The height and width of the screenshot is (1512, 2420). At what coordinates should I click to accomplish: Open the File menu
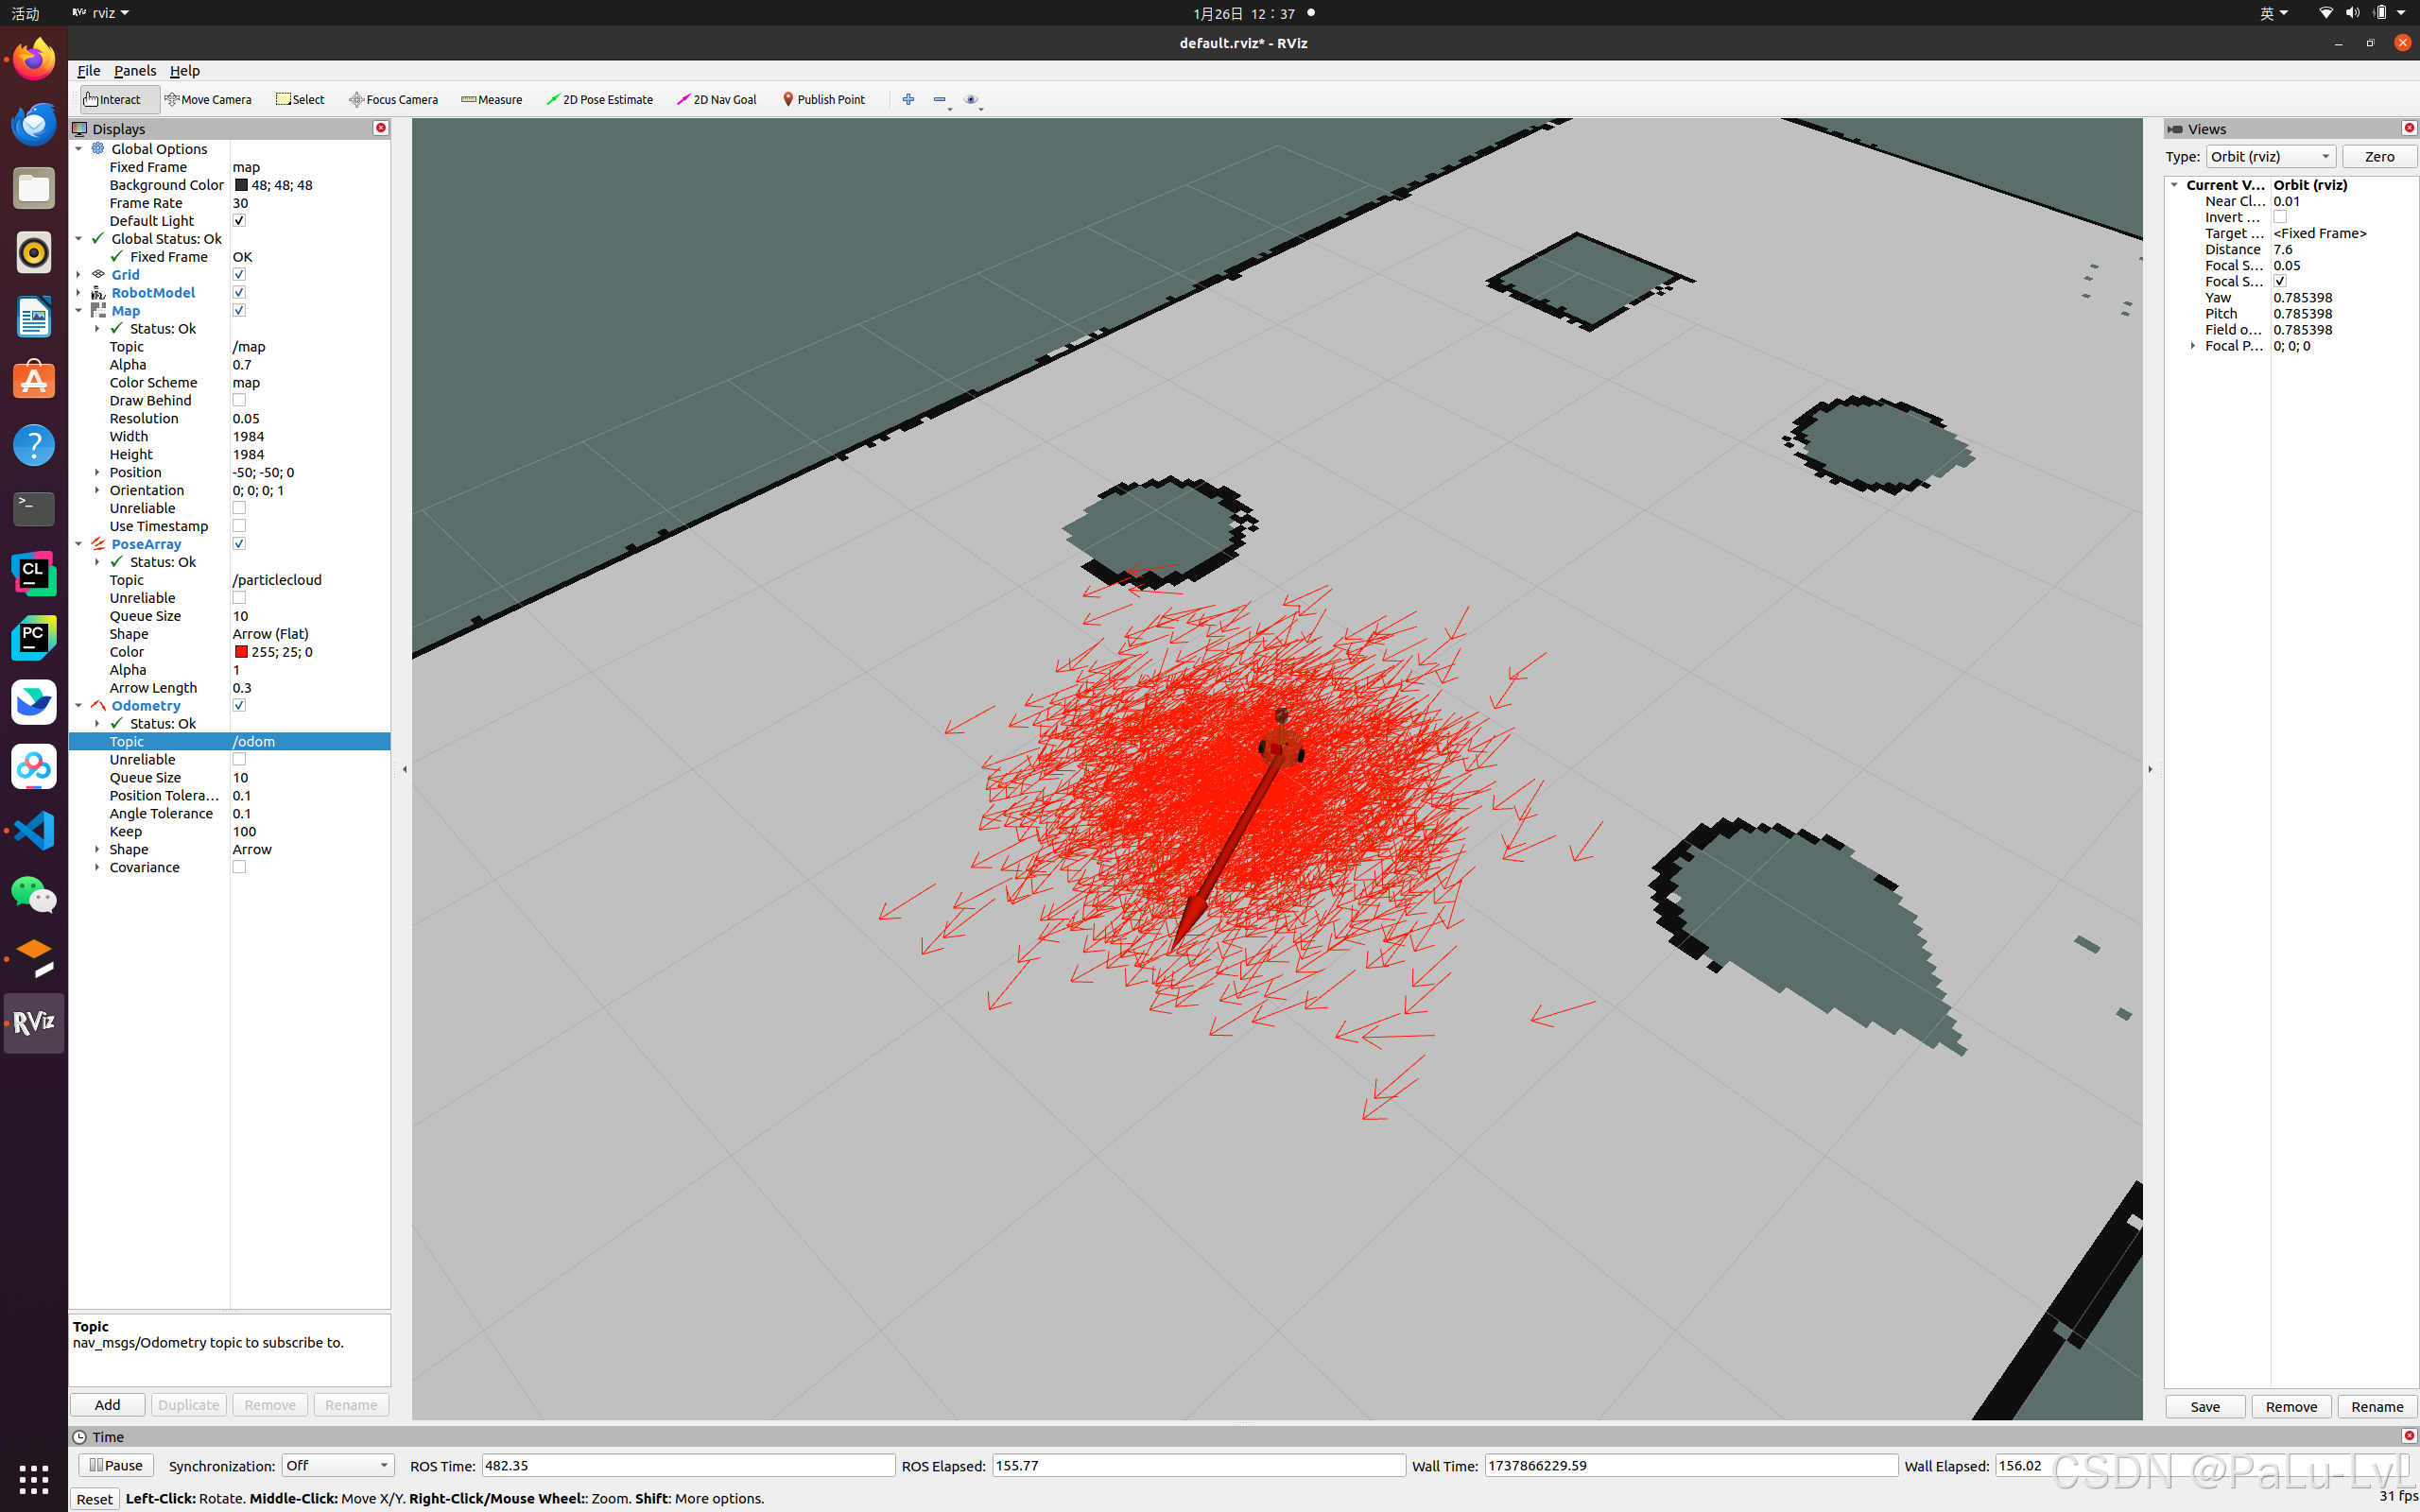[x=88, y=70]
